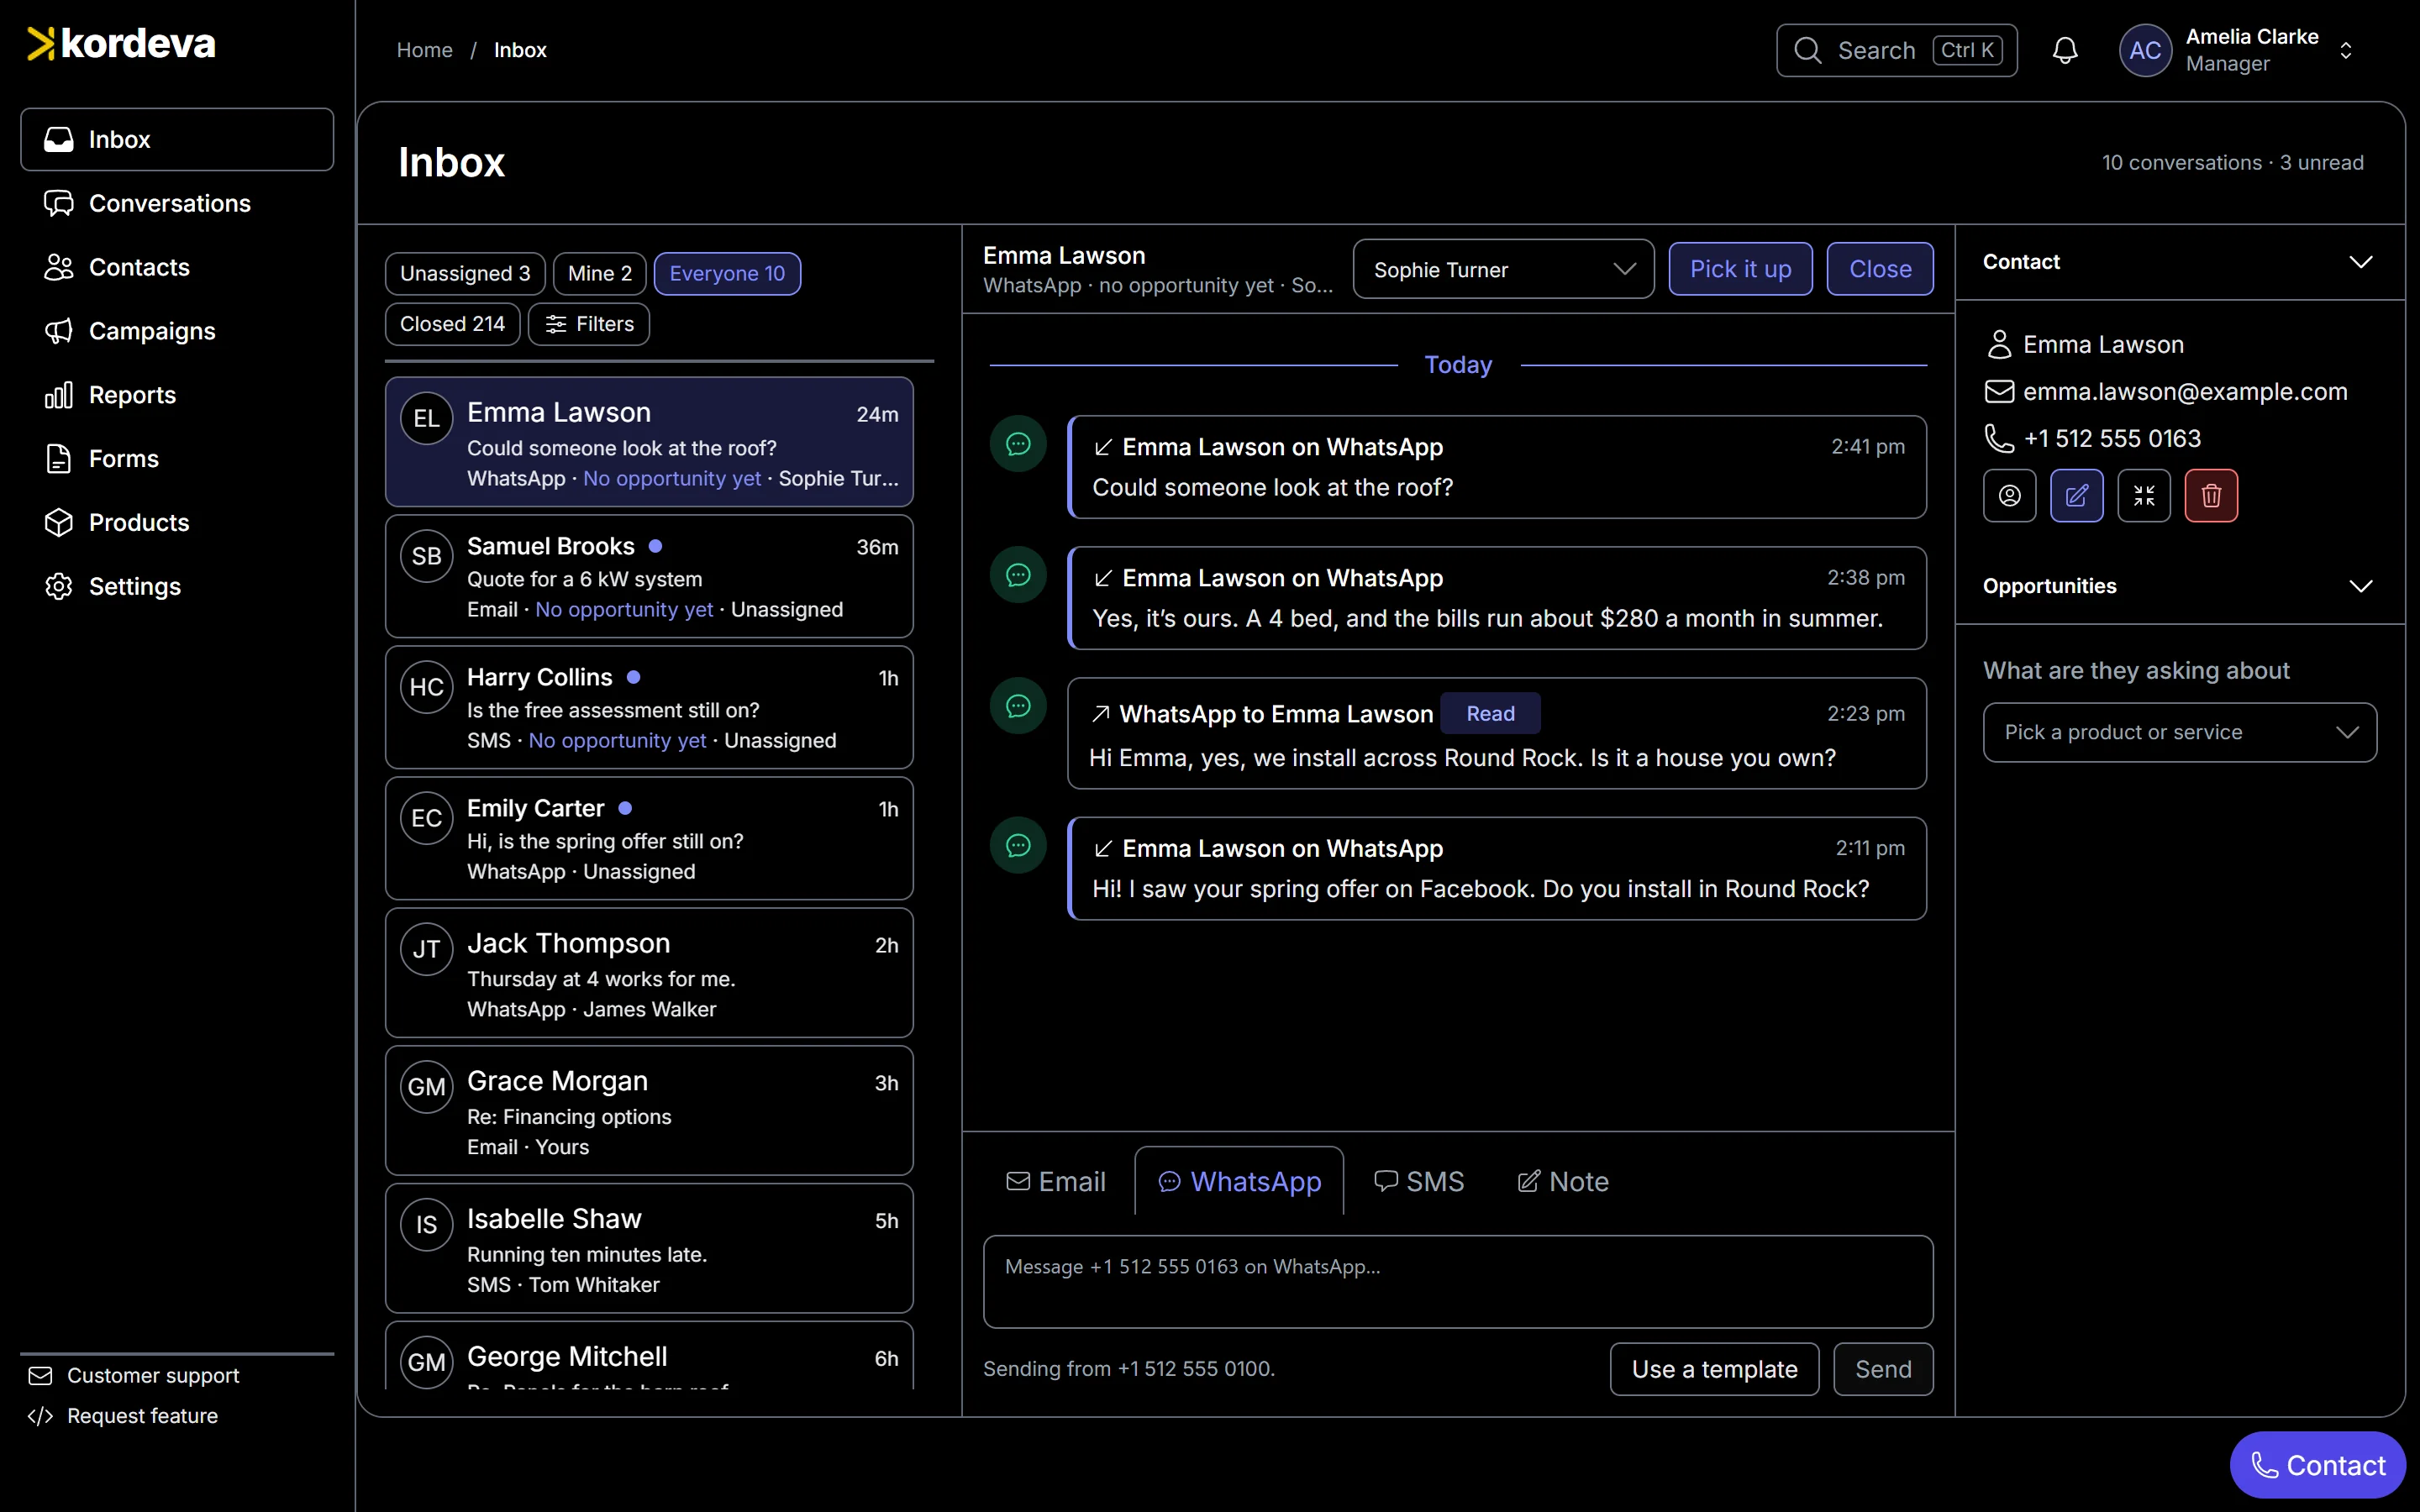Screen dimensions: 2420x1512
Task: Click the EL avatar of Emma Lawson
Action: click(x=427, y=418)
